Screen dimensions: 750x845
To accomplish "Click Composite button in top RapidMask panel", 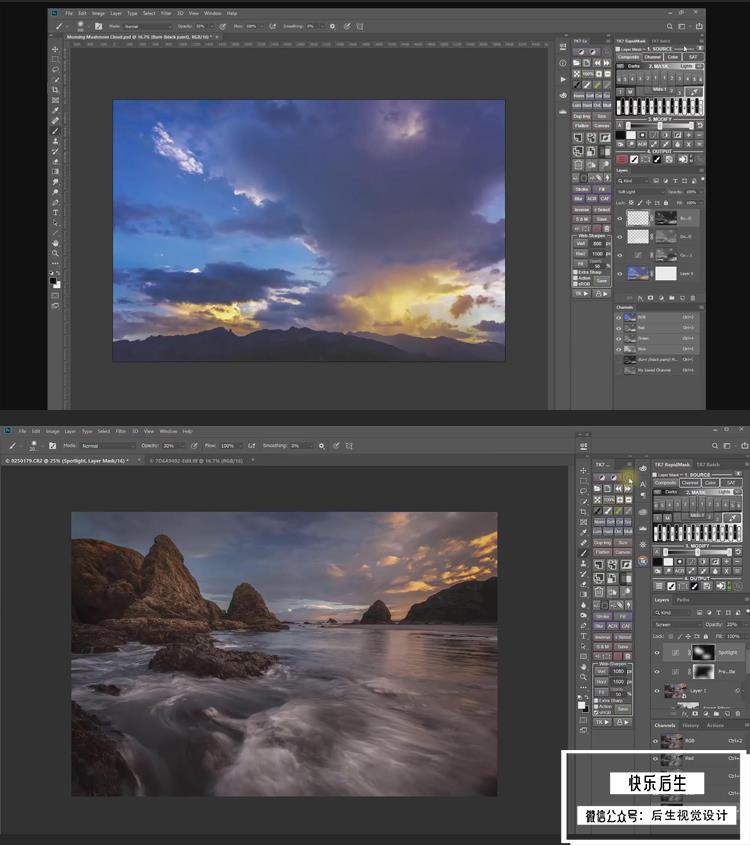I will [628, 57].
